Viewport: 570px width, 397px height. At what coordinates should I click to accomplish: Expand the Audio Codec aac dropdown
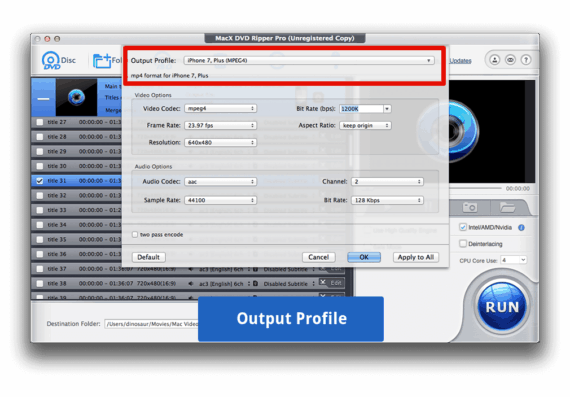221,181
